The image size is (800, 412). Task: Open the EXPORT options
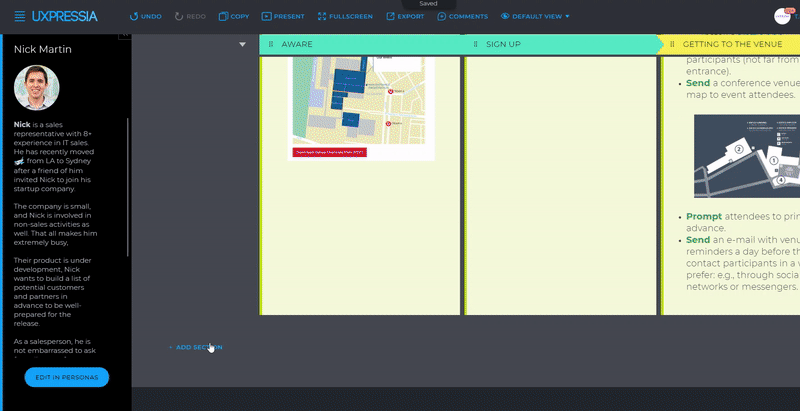click(405, 16)
